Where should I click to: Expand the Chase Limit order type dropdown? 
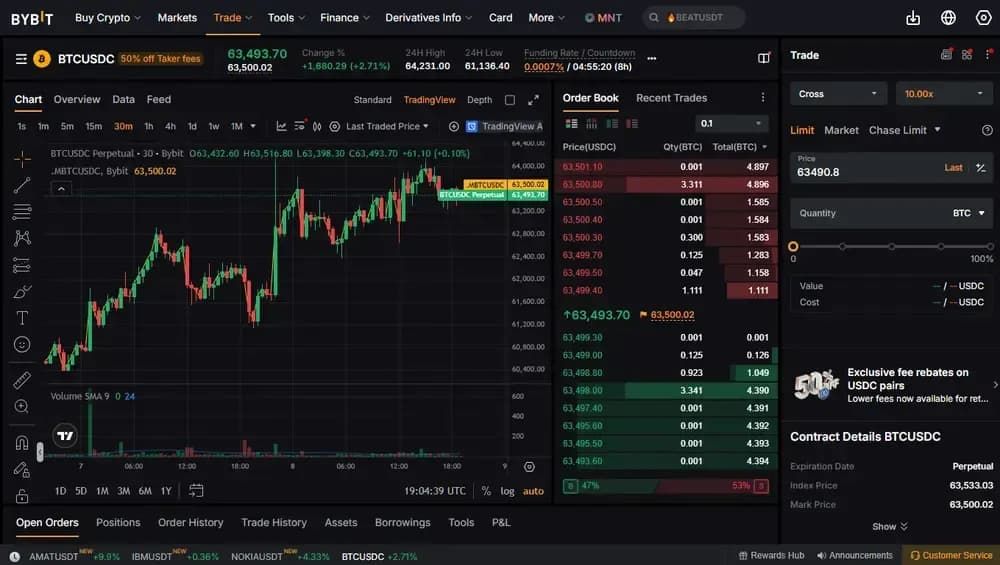[938, 130]
